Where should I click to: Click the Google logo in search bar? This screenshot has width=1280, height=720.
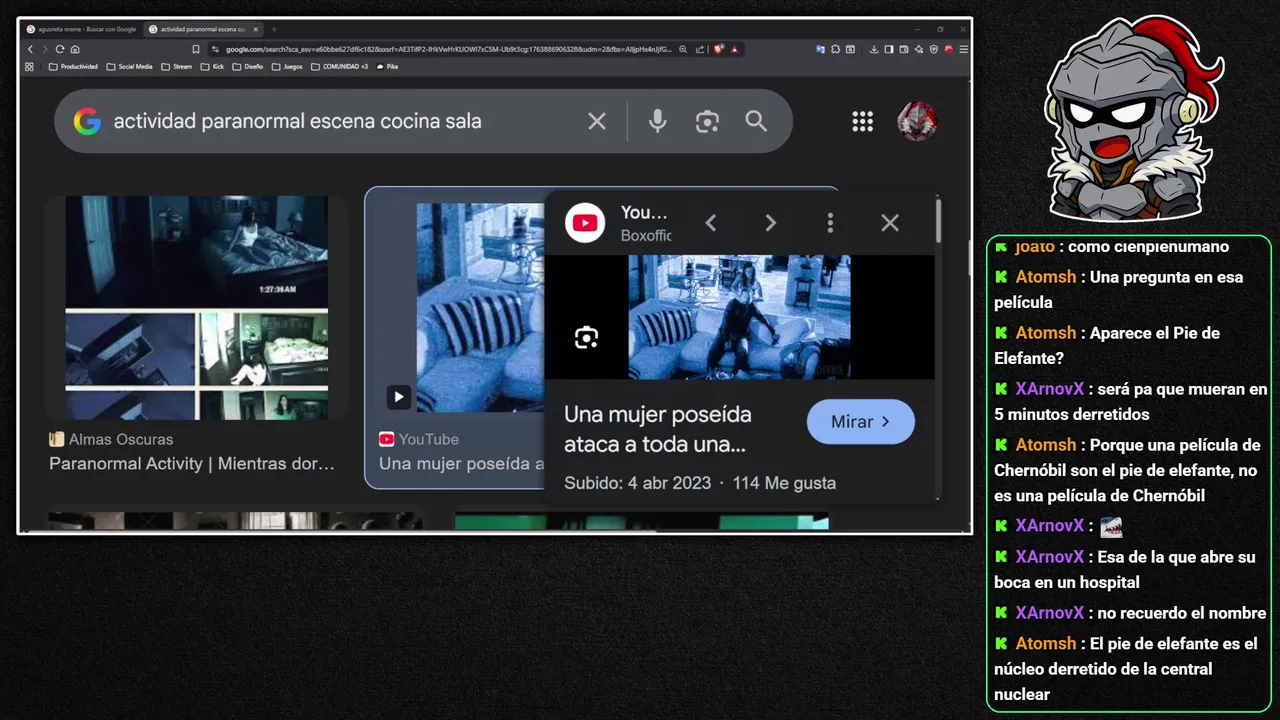pos(87,121)
